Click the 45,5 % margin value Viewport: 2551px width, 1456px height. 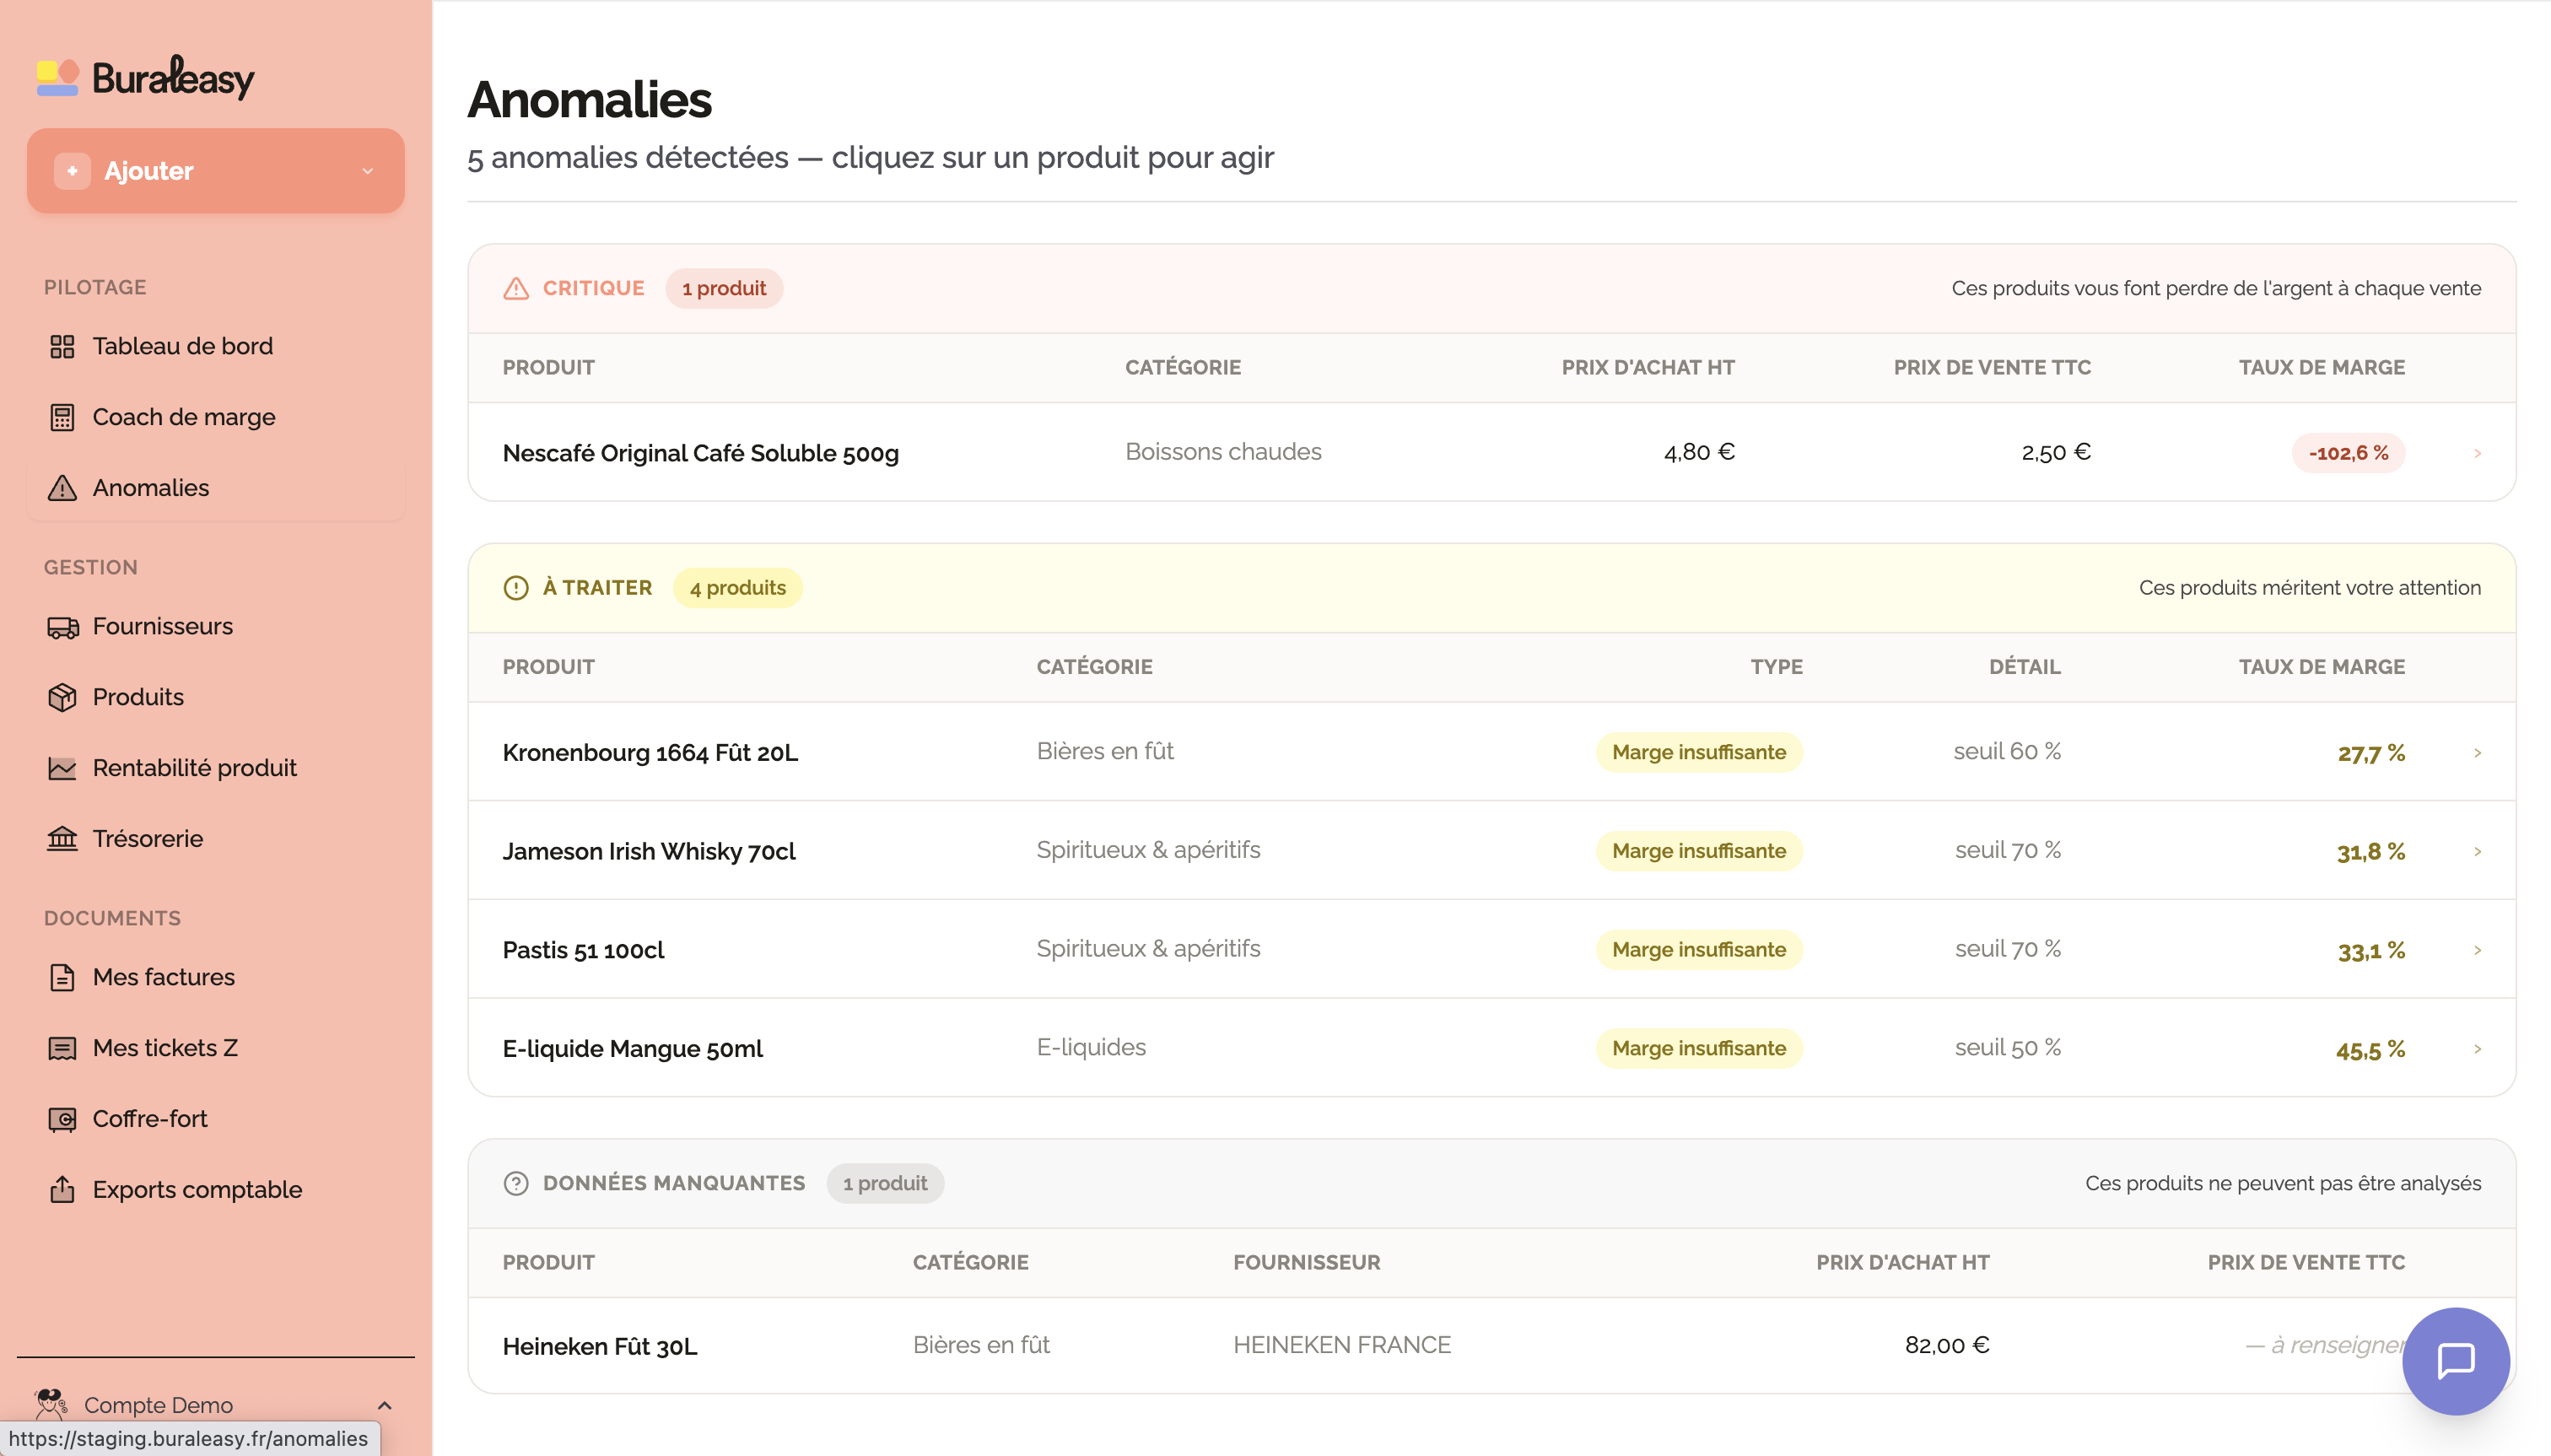[2370, 1050]
